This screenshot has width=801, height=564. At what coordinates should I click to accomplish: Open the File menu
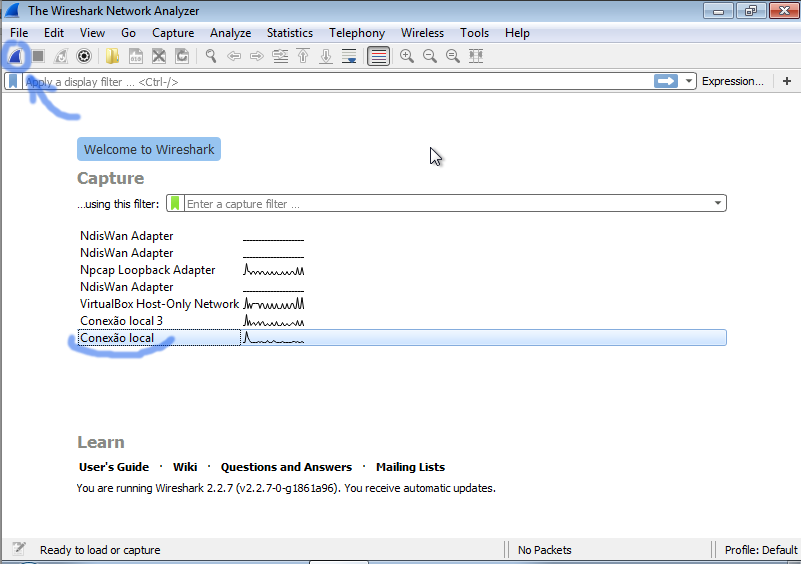pos(19,33)
